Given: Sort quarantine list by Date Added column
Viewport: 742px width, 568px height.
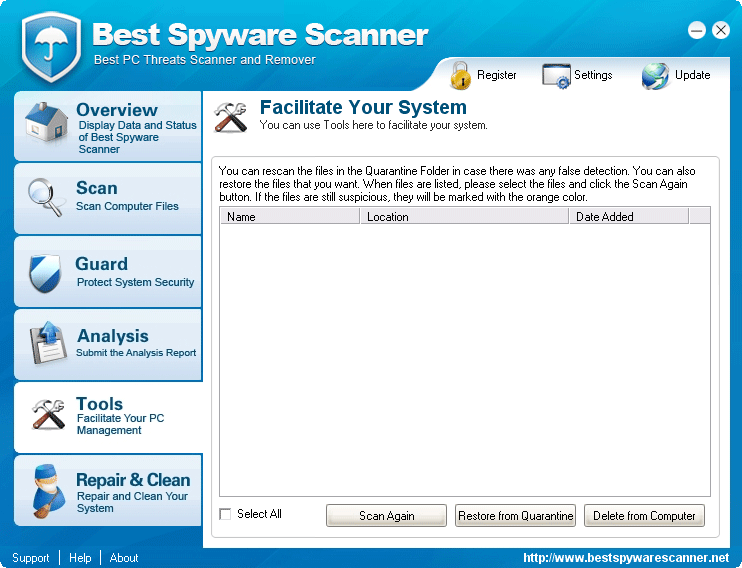Looking at the screenshot, I should click(x=629, y=216).
